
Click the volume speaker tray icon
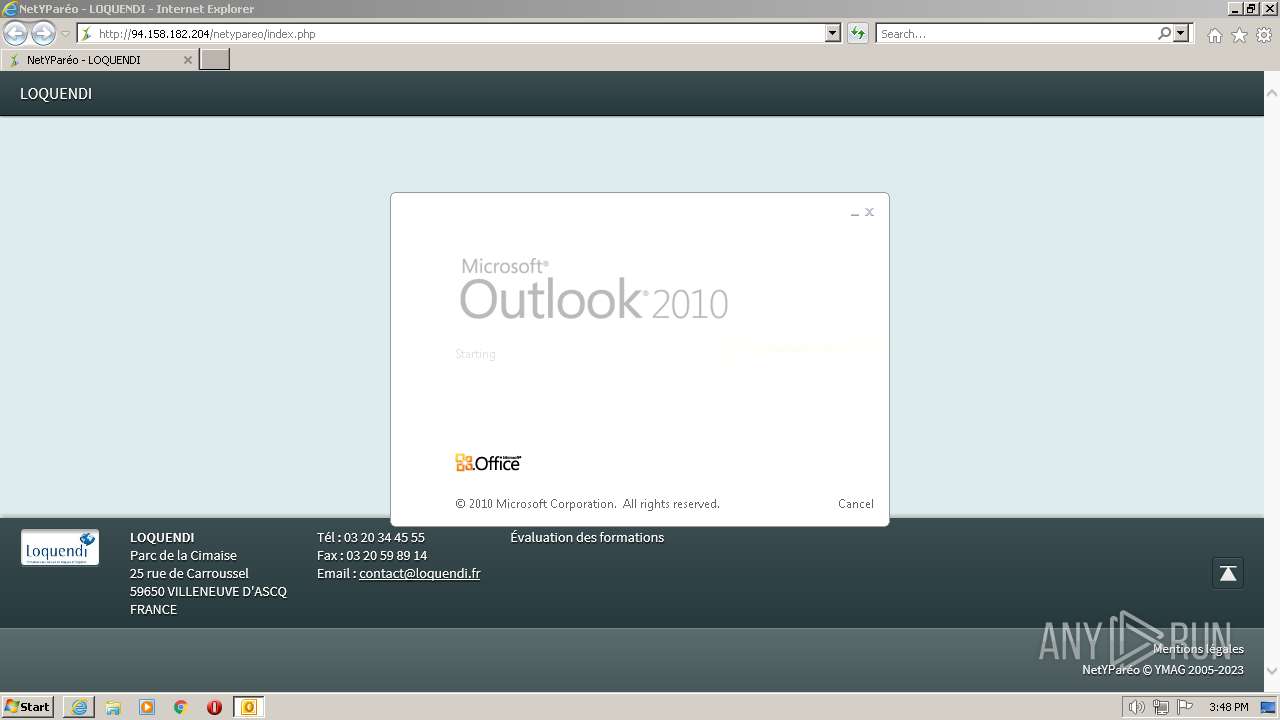point(1136,707)
